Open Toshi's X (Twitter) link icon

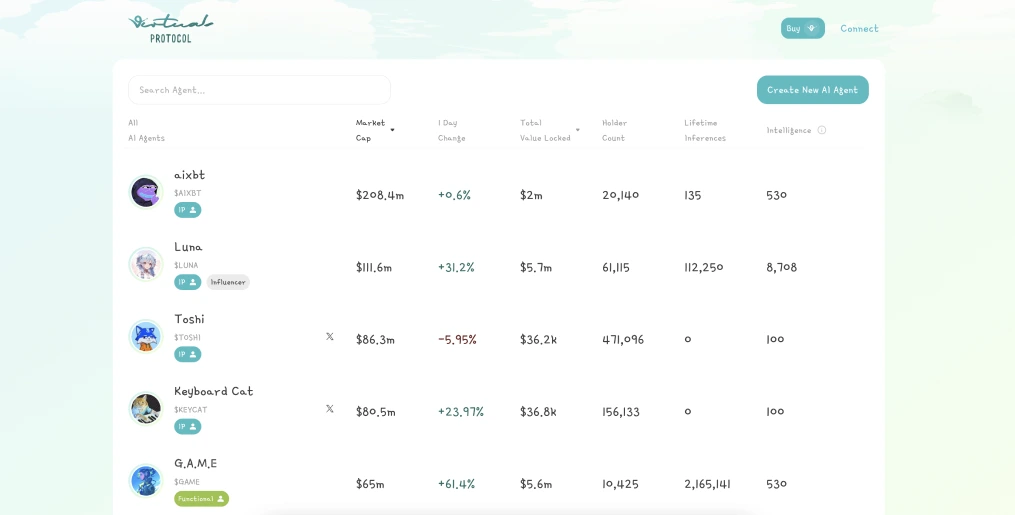[x=330, y=337]
